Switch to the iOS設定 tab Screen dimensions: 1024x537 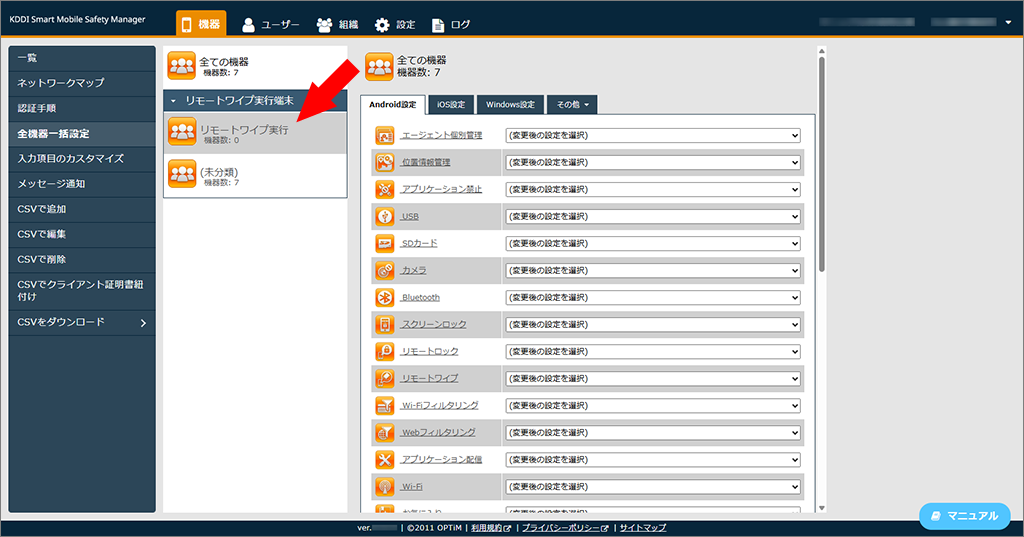point(451,105)
